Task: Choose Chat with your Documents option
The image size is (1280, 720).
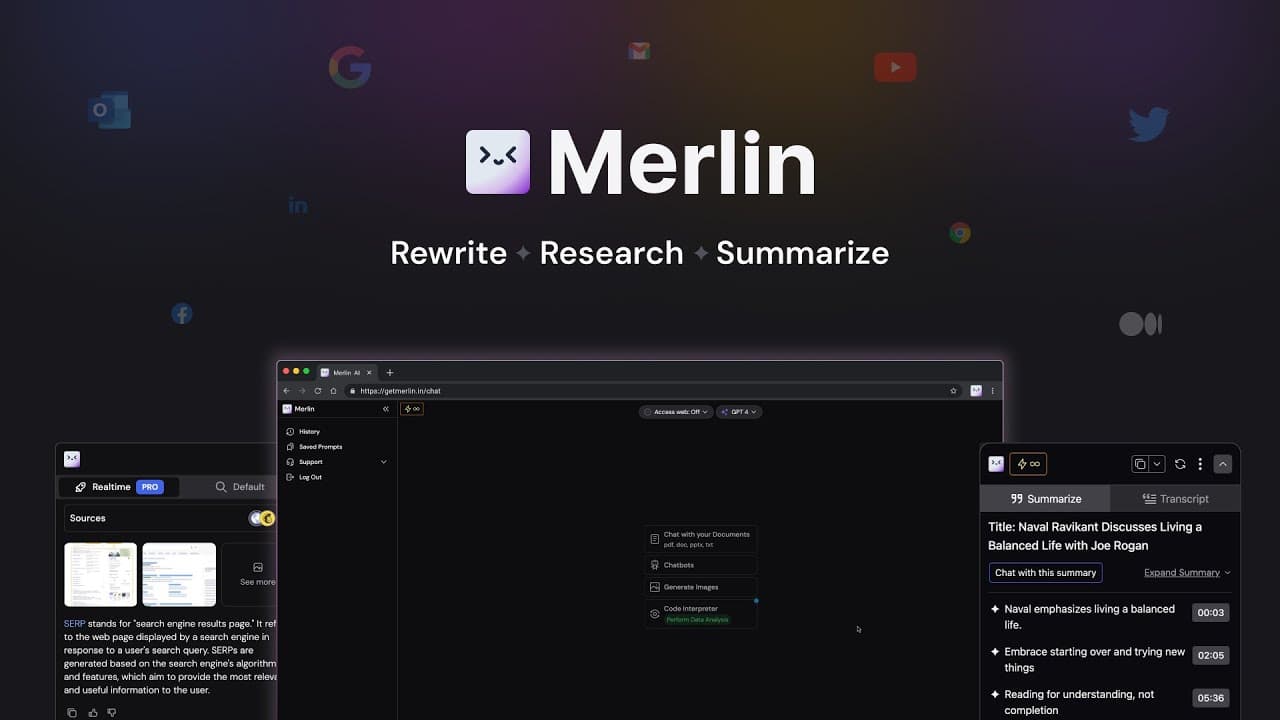Action: [x=700, y=539]
